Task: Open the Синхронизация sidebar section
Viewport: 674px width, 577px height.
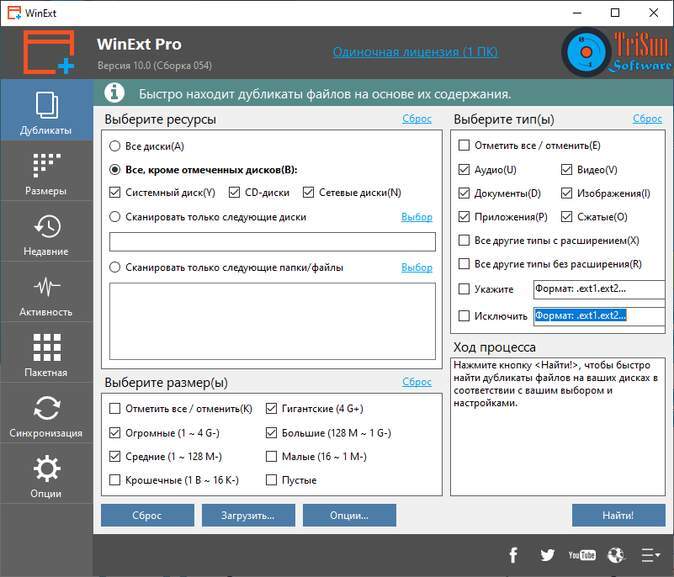Action: pos(46,415)
